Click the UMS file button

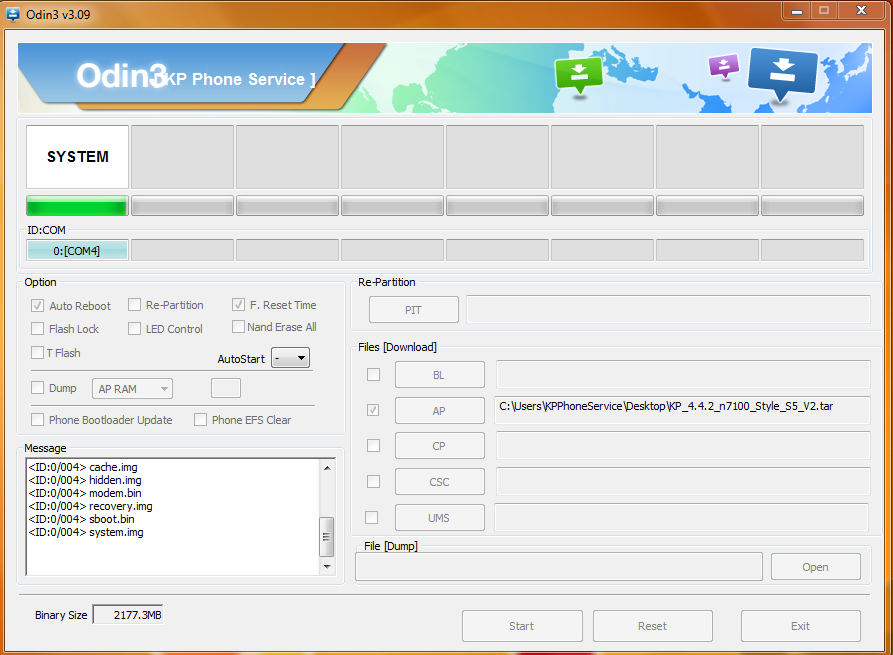pos(440,518)
